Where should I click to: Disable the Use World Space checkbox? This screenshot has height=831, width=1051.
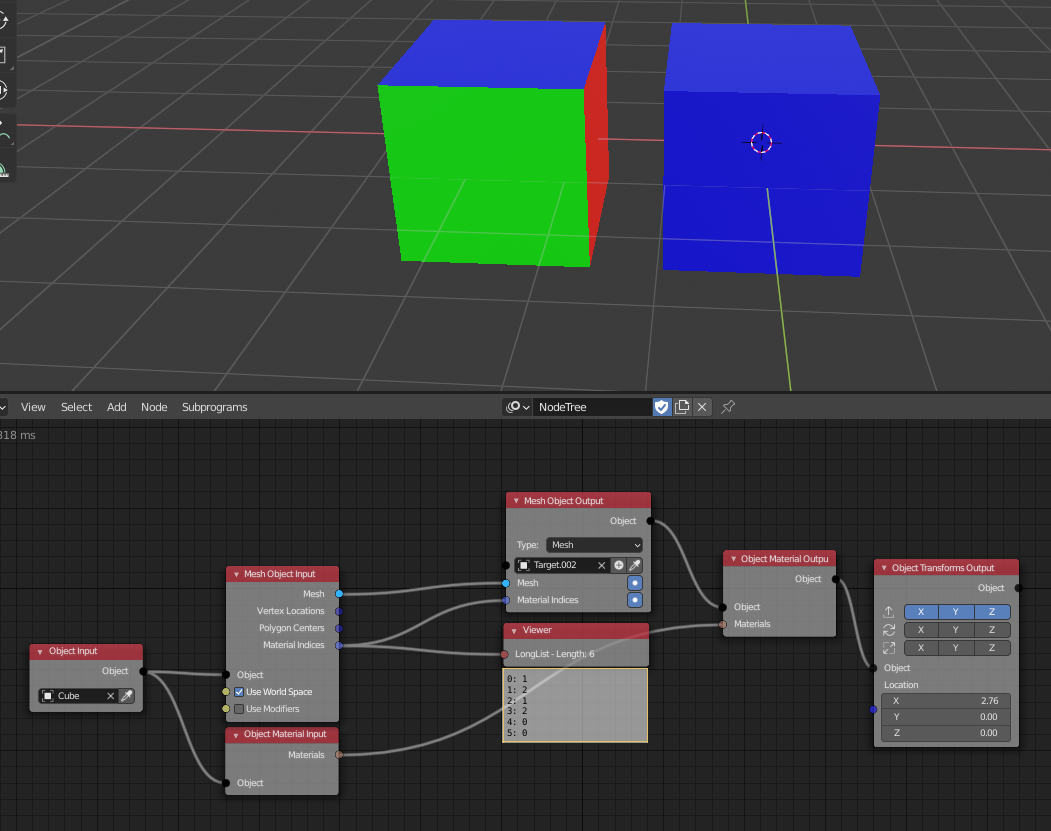pos(238,691)
